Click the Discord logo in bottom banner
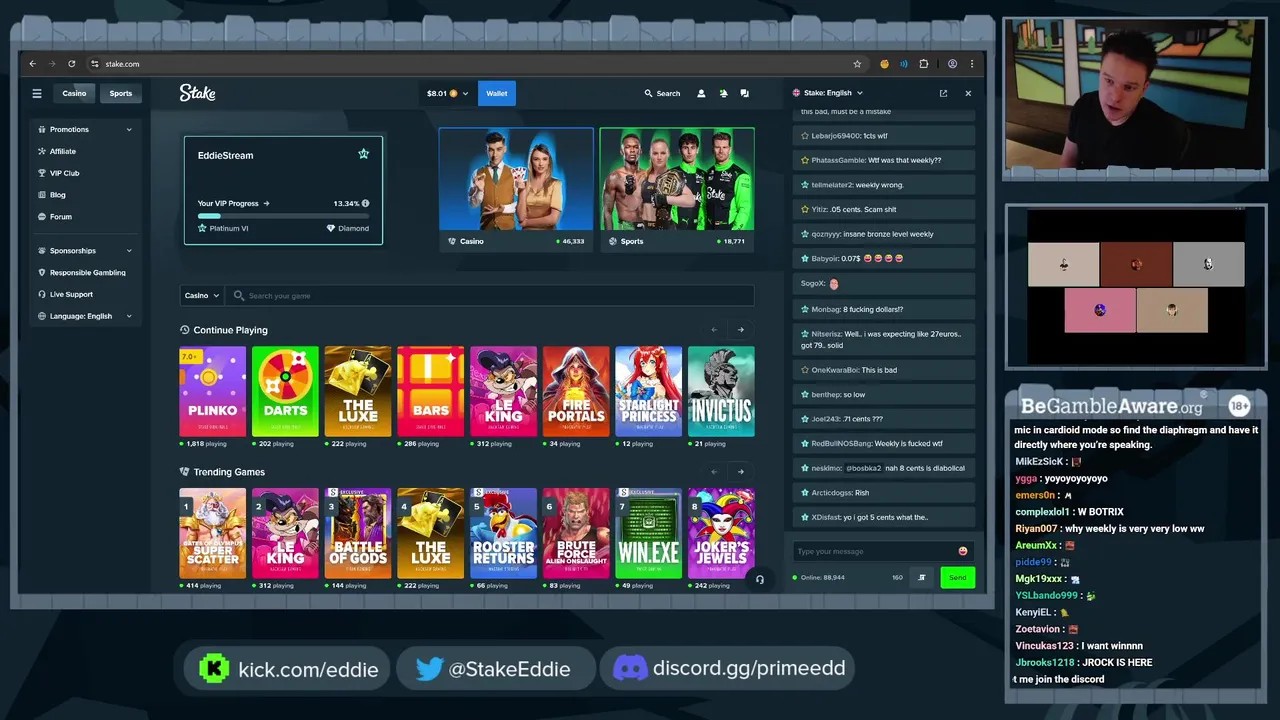The width and height of the screenshot is (1280, 720). pyautogui.click(x=630, y=668)
